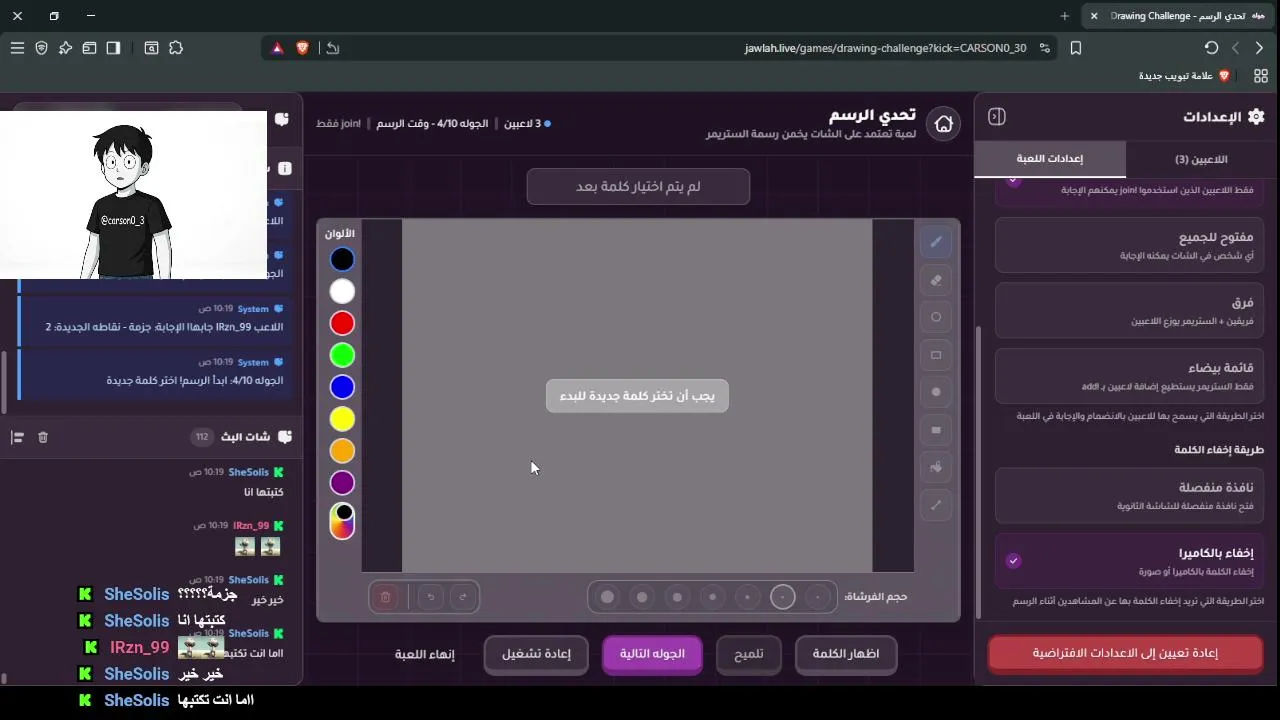Choose the filled rectangle shape tool
1280x720 pixels.
click(936, 430)
